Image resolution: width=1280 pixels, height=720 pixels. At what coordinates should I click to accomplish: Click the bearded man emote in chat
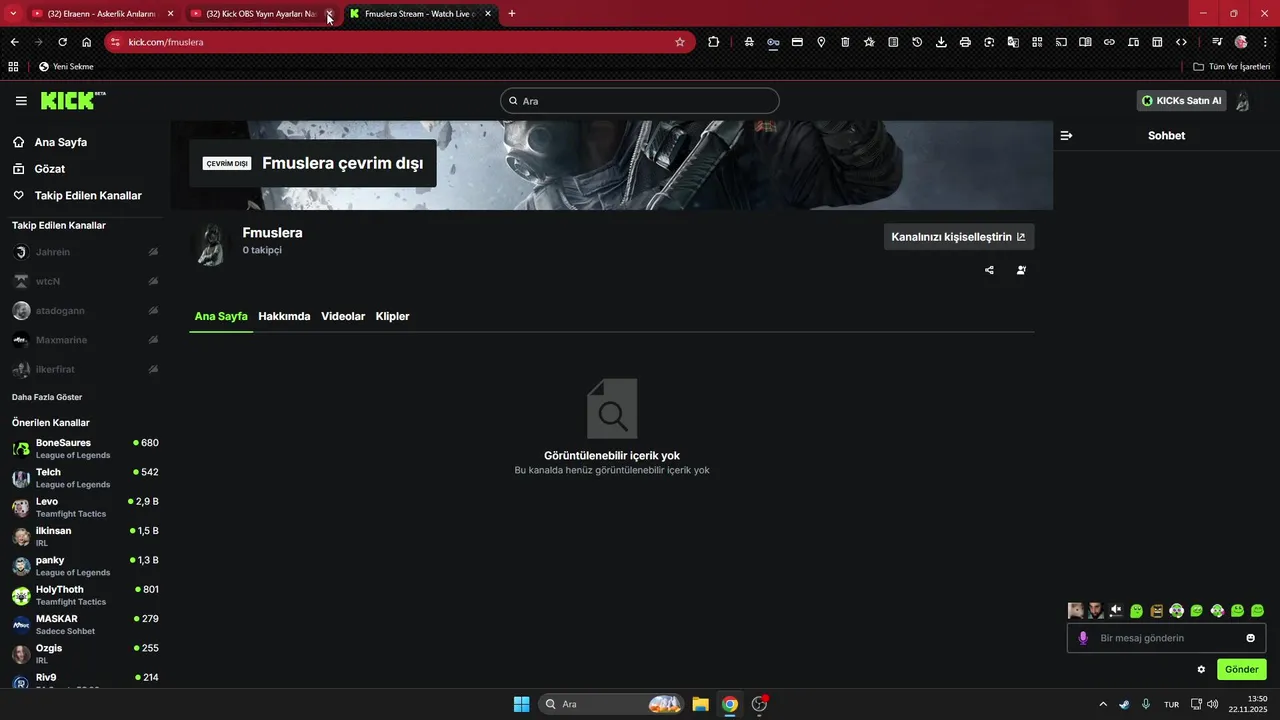click(x=1096, y=610)
